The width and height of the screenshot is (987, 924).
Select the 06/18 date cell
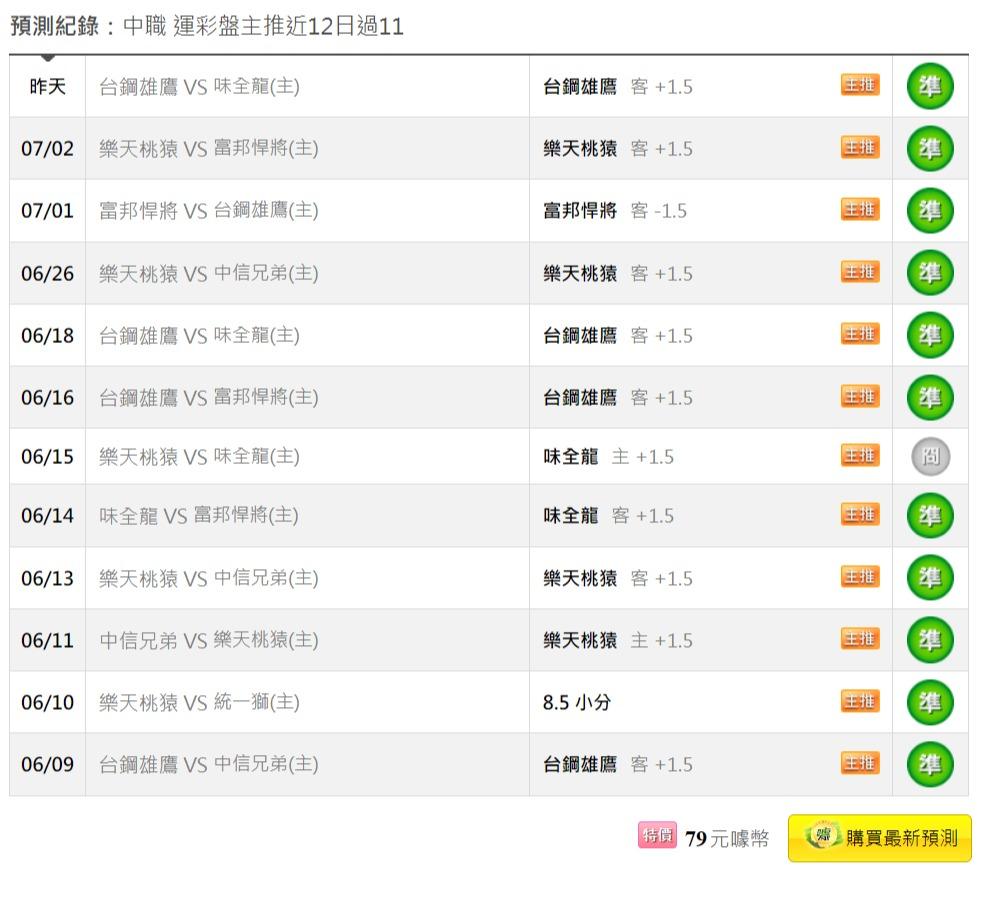click(47, 335)
